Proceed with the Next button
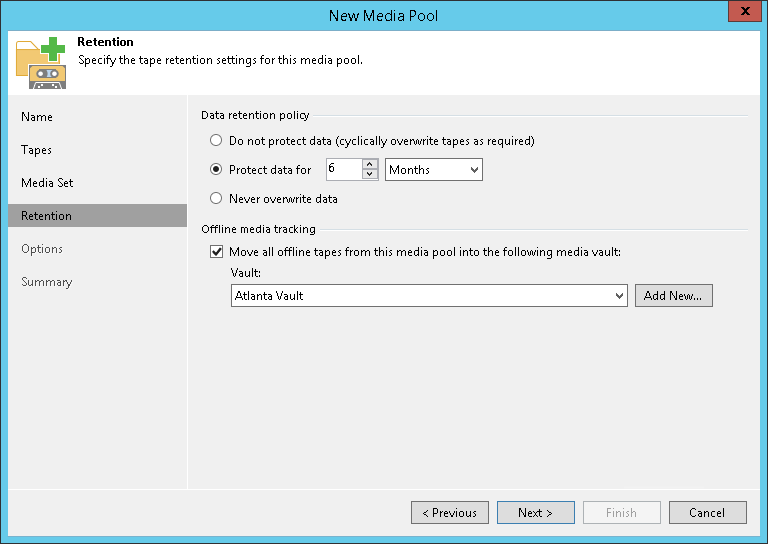This screenshot has width=768, height=544. coord(535,513)
